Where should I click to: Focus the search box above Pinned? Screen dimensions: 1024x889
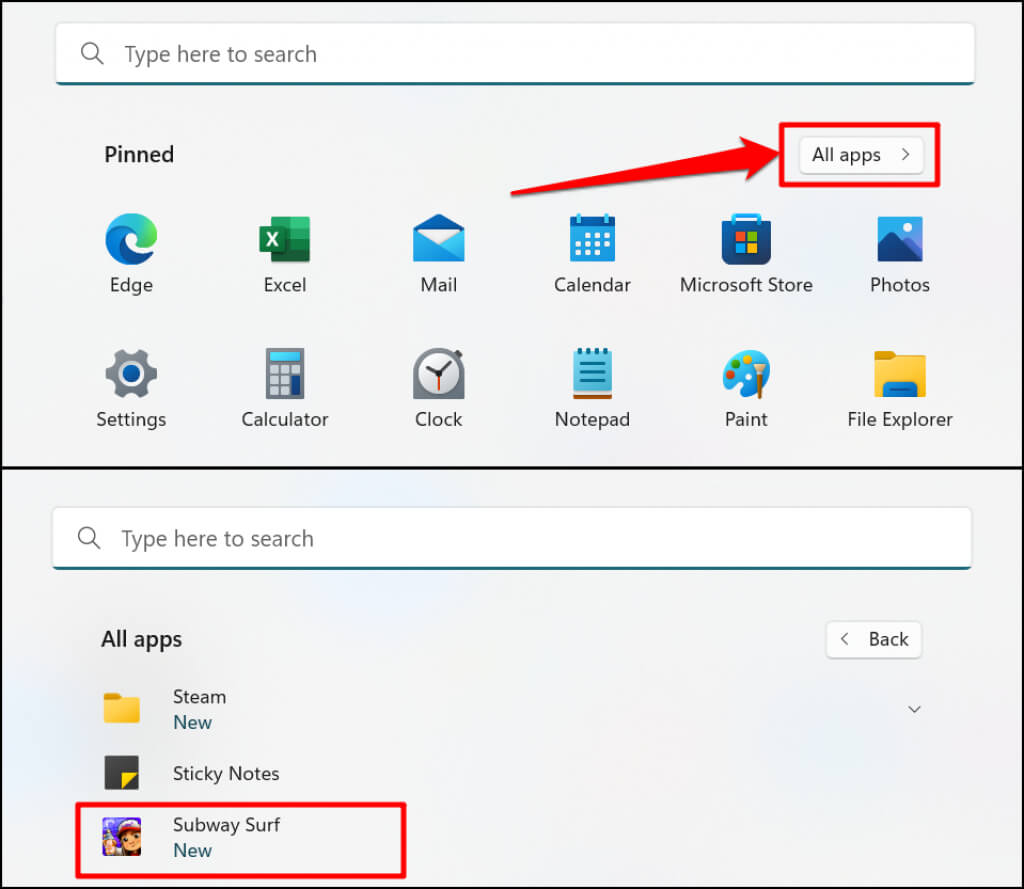(x=515, y=54)
